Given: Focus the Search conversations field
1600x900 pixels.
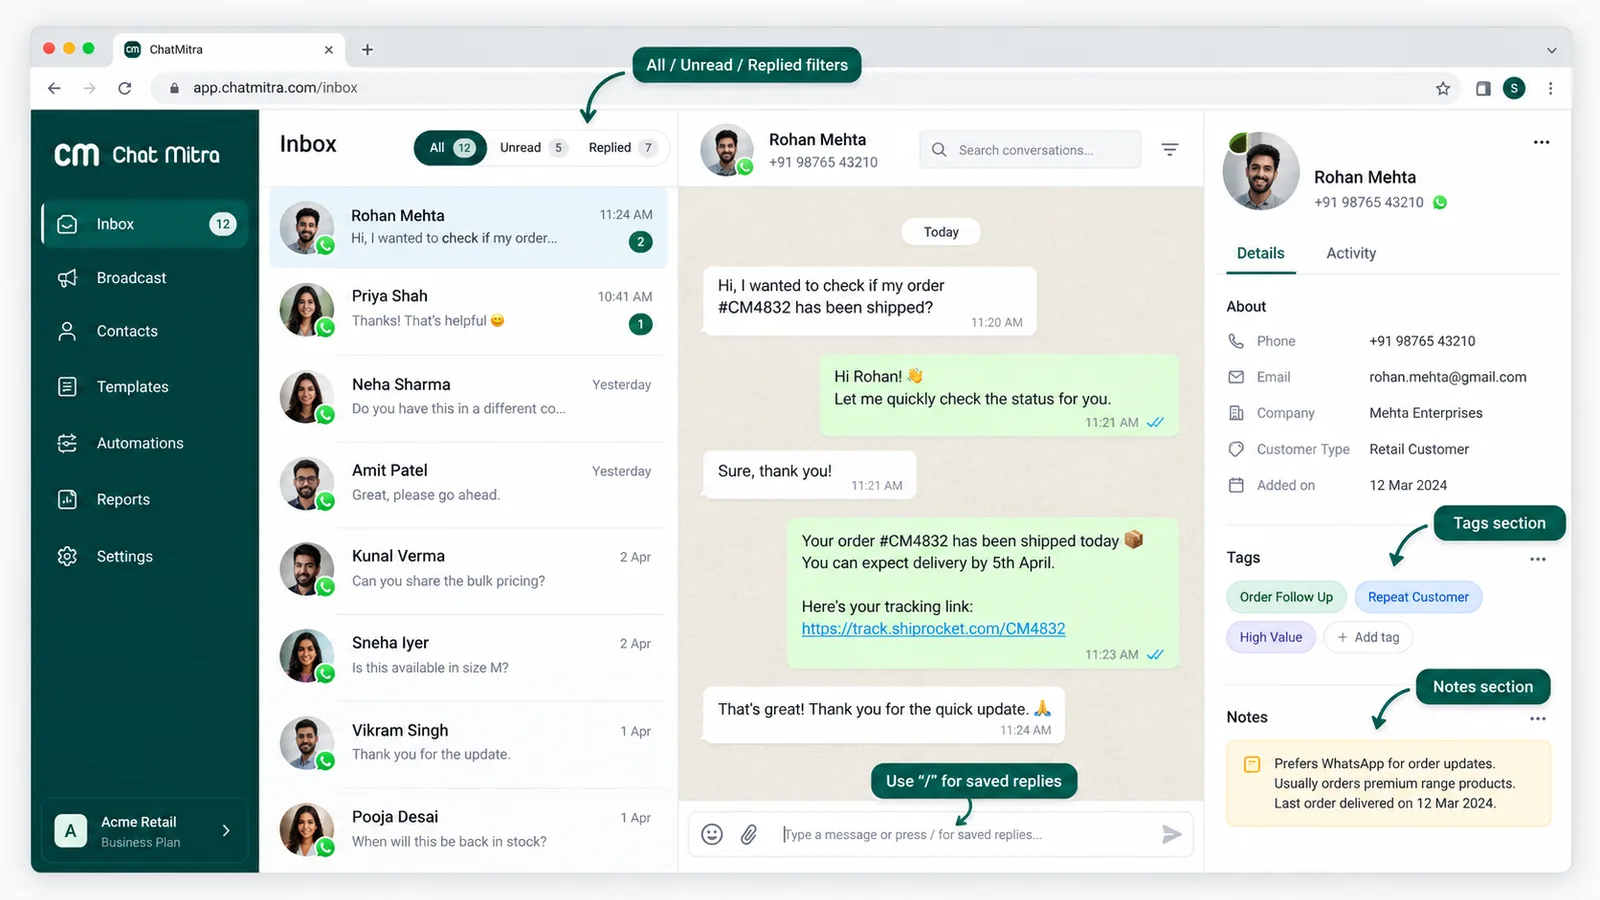Looking at the screenshot, I should (x=1030, y=150).
